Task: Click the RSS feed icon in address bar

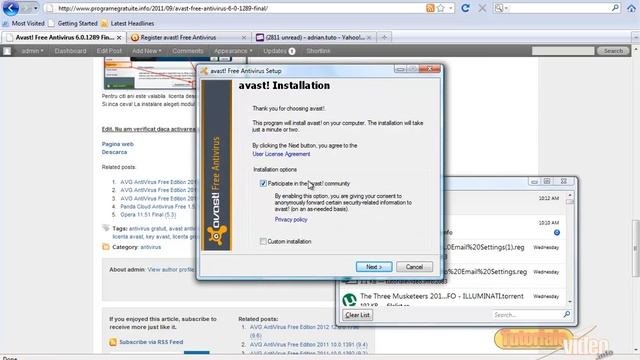Action: point(430,8)
